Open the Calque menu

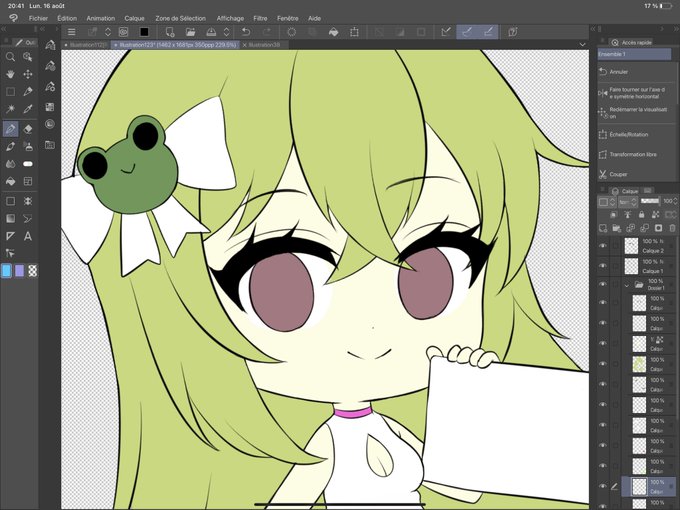(x=134, y=18)
